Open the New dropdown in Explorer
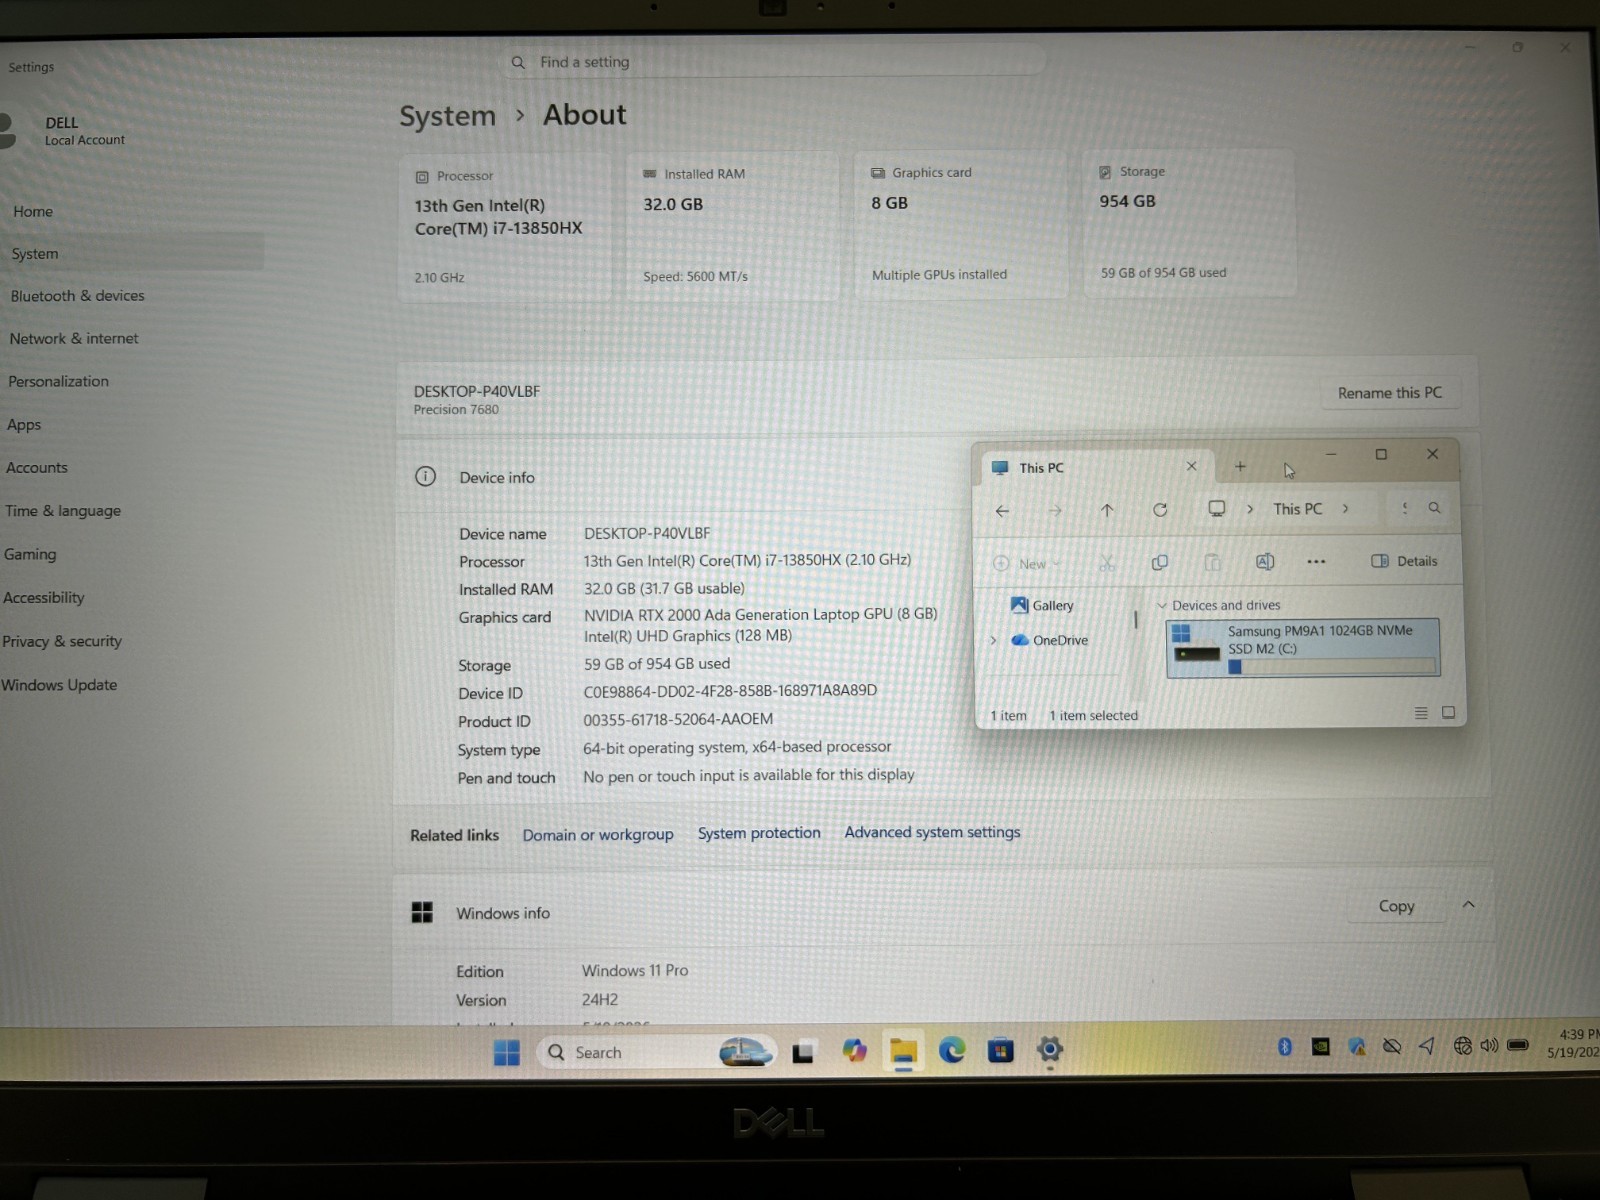This screenshot has height=1200, width=1600. click(x=1027, y=564)
